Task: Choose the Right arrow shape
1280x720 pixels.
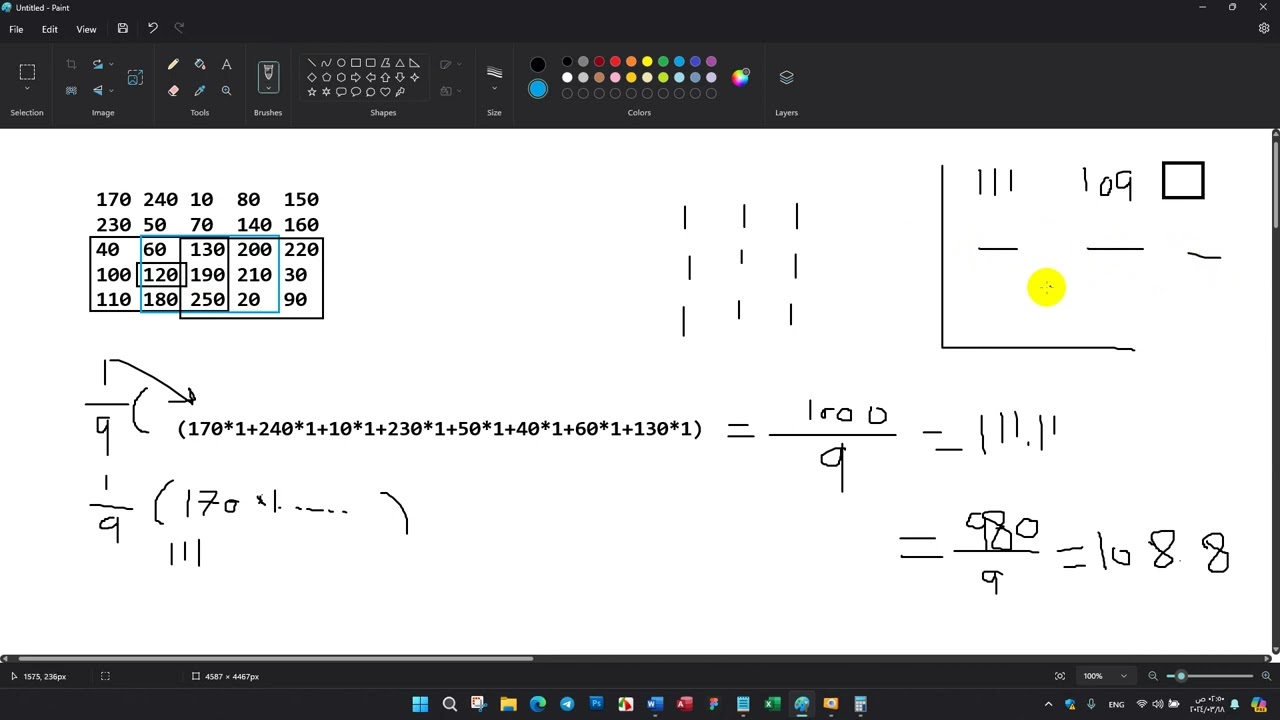Action: click(356, 77)
